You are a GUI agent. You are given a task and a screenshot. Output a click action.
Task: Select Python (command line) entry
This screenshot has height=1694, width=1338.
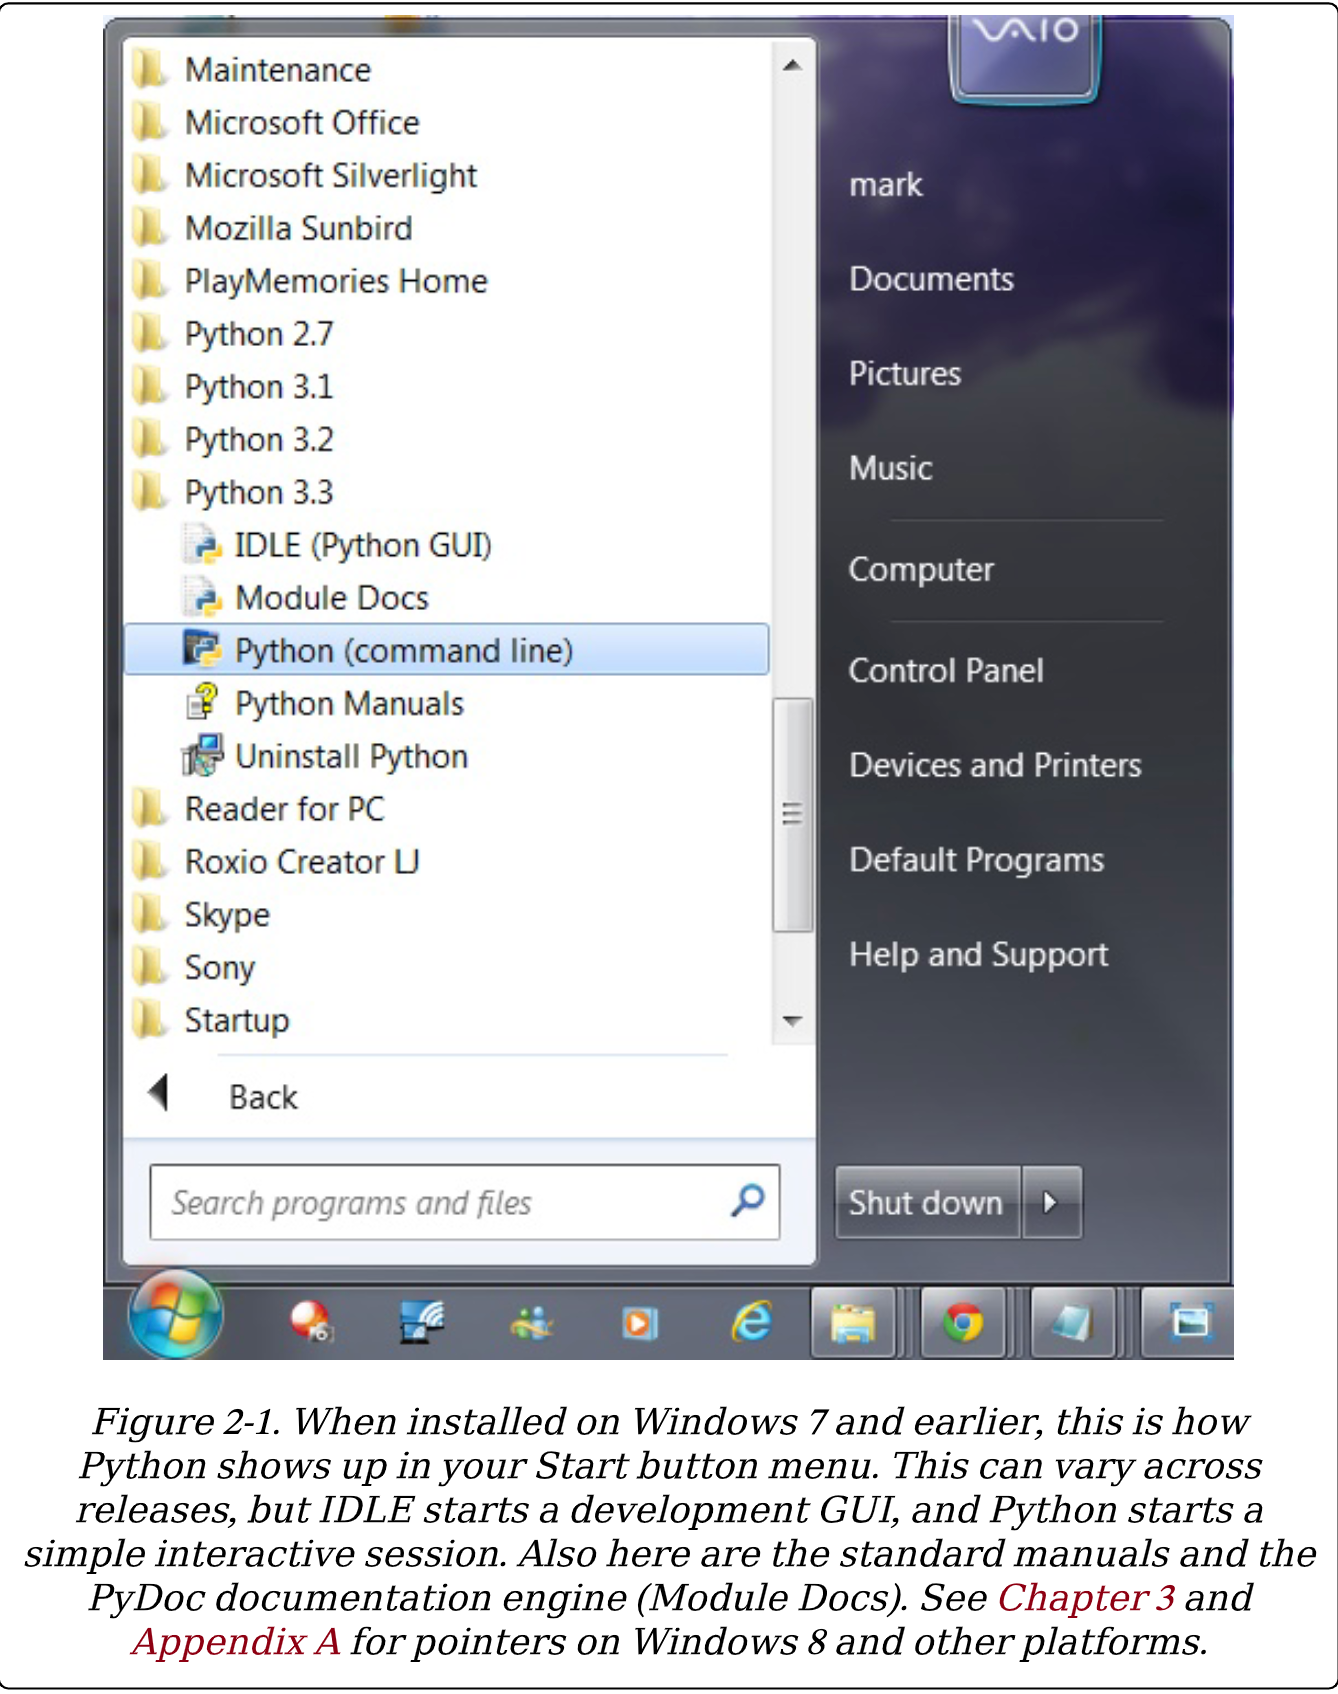(403, 651)
